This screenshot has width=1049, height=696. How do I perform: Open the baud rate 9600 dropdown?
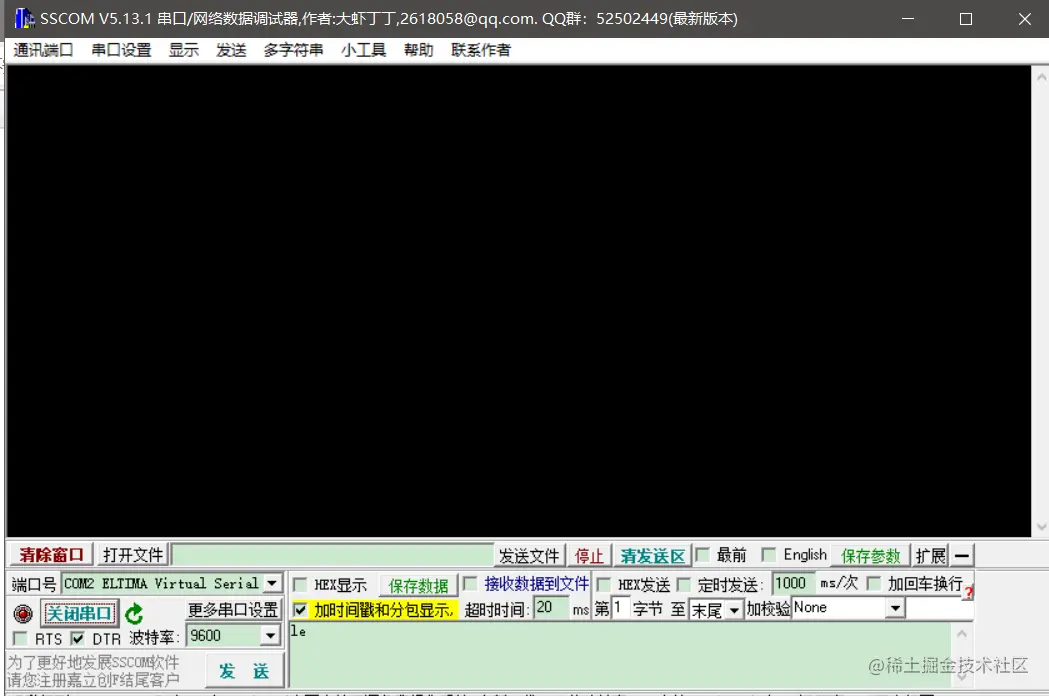pyautogui.click(x=267, y=637)
